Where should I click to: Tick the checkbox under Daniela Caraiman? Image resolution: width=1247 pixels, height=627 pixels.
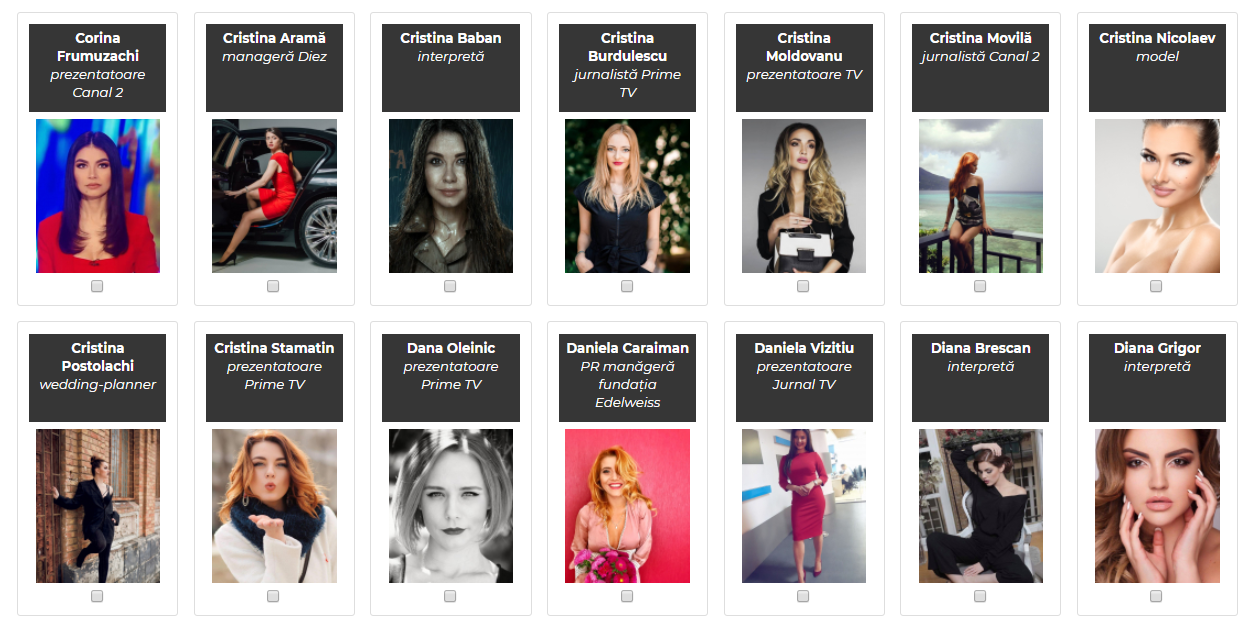[x=627, y=596]
